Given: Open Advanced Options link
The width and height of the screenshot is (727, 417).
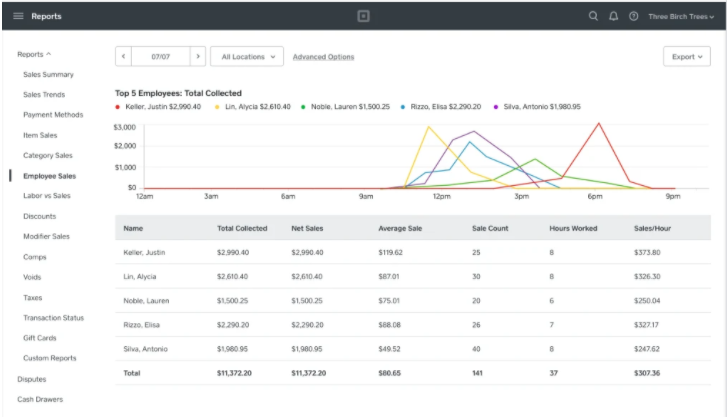Looking at the screenshot, I should click(x=323, y=57).
